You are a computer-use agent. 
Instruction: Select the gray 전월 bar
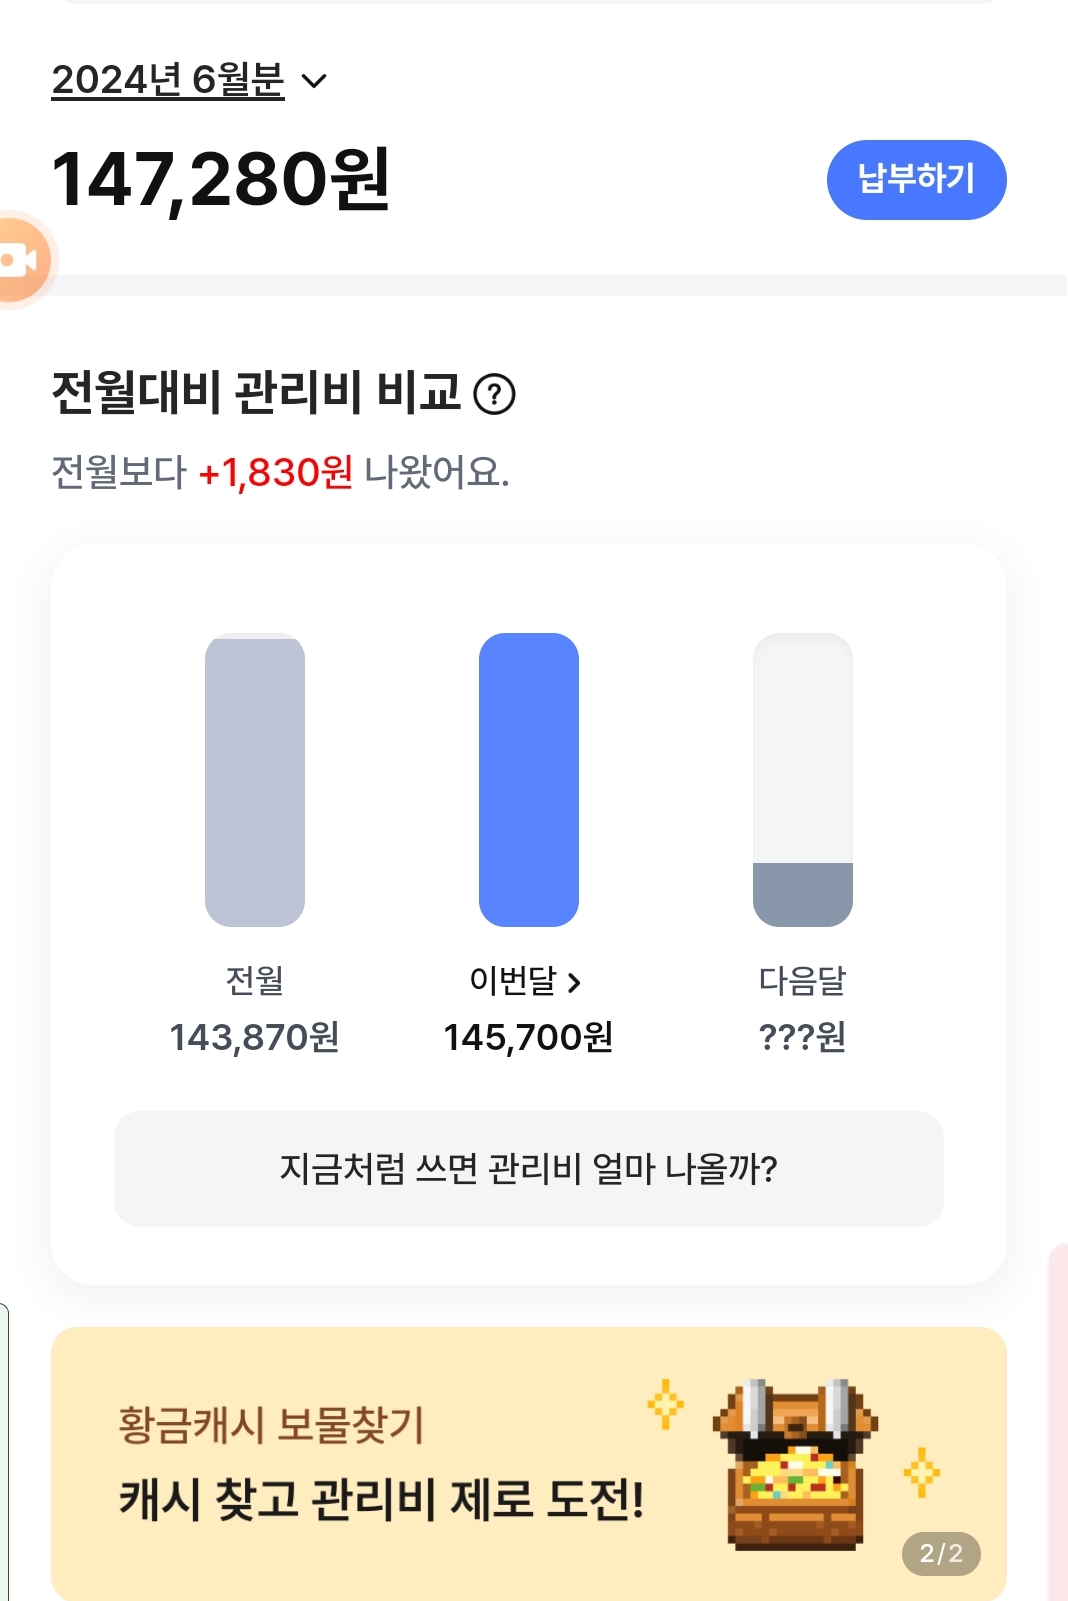pos(254,779)
